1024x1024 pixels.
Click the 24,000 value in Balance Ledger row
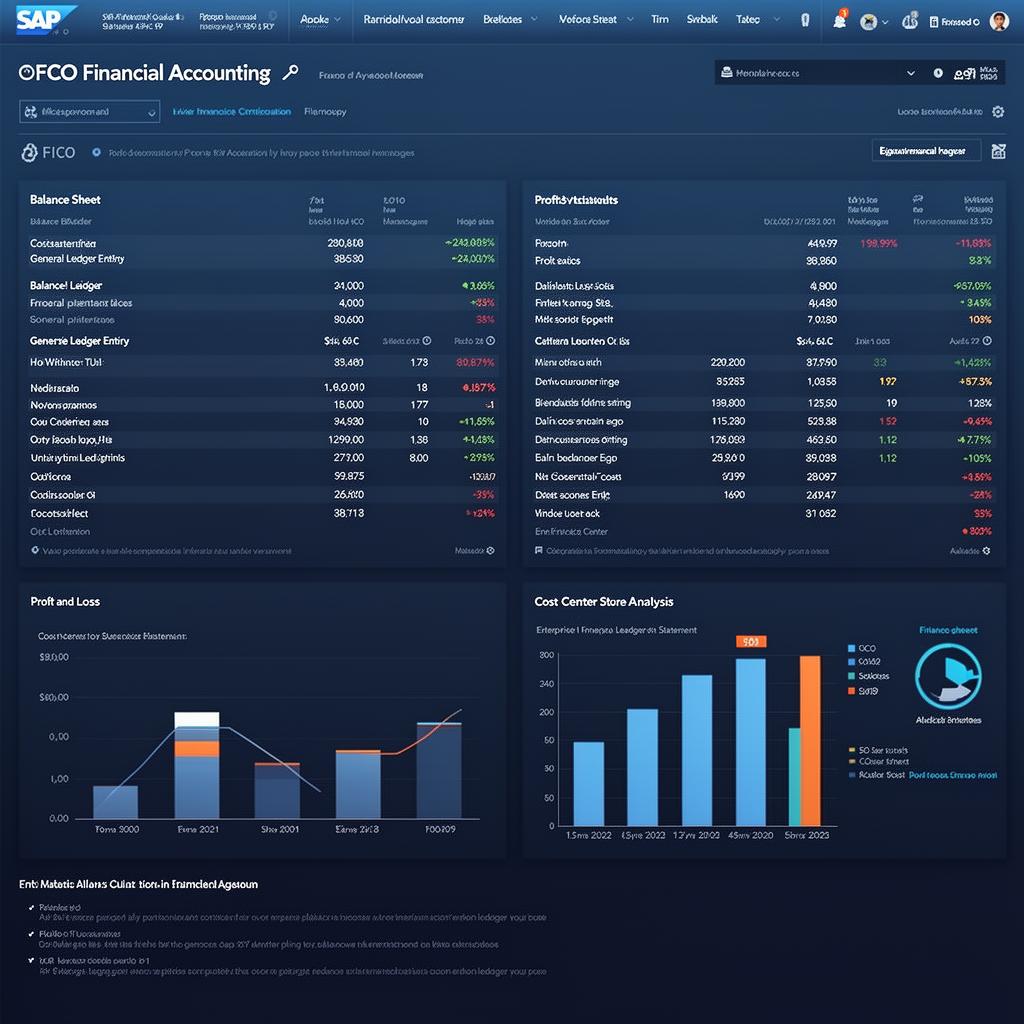tap(349, 285)
